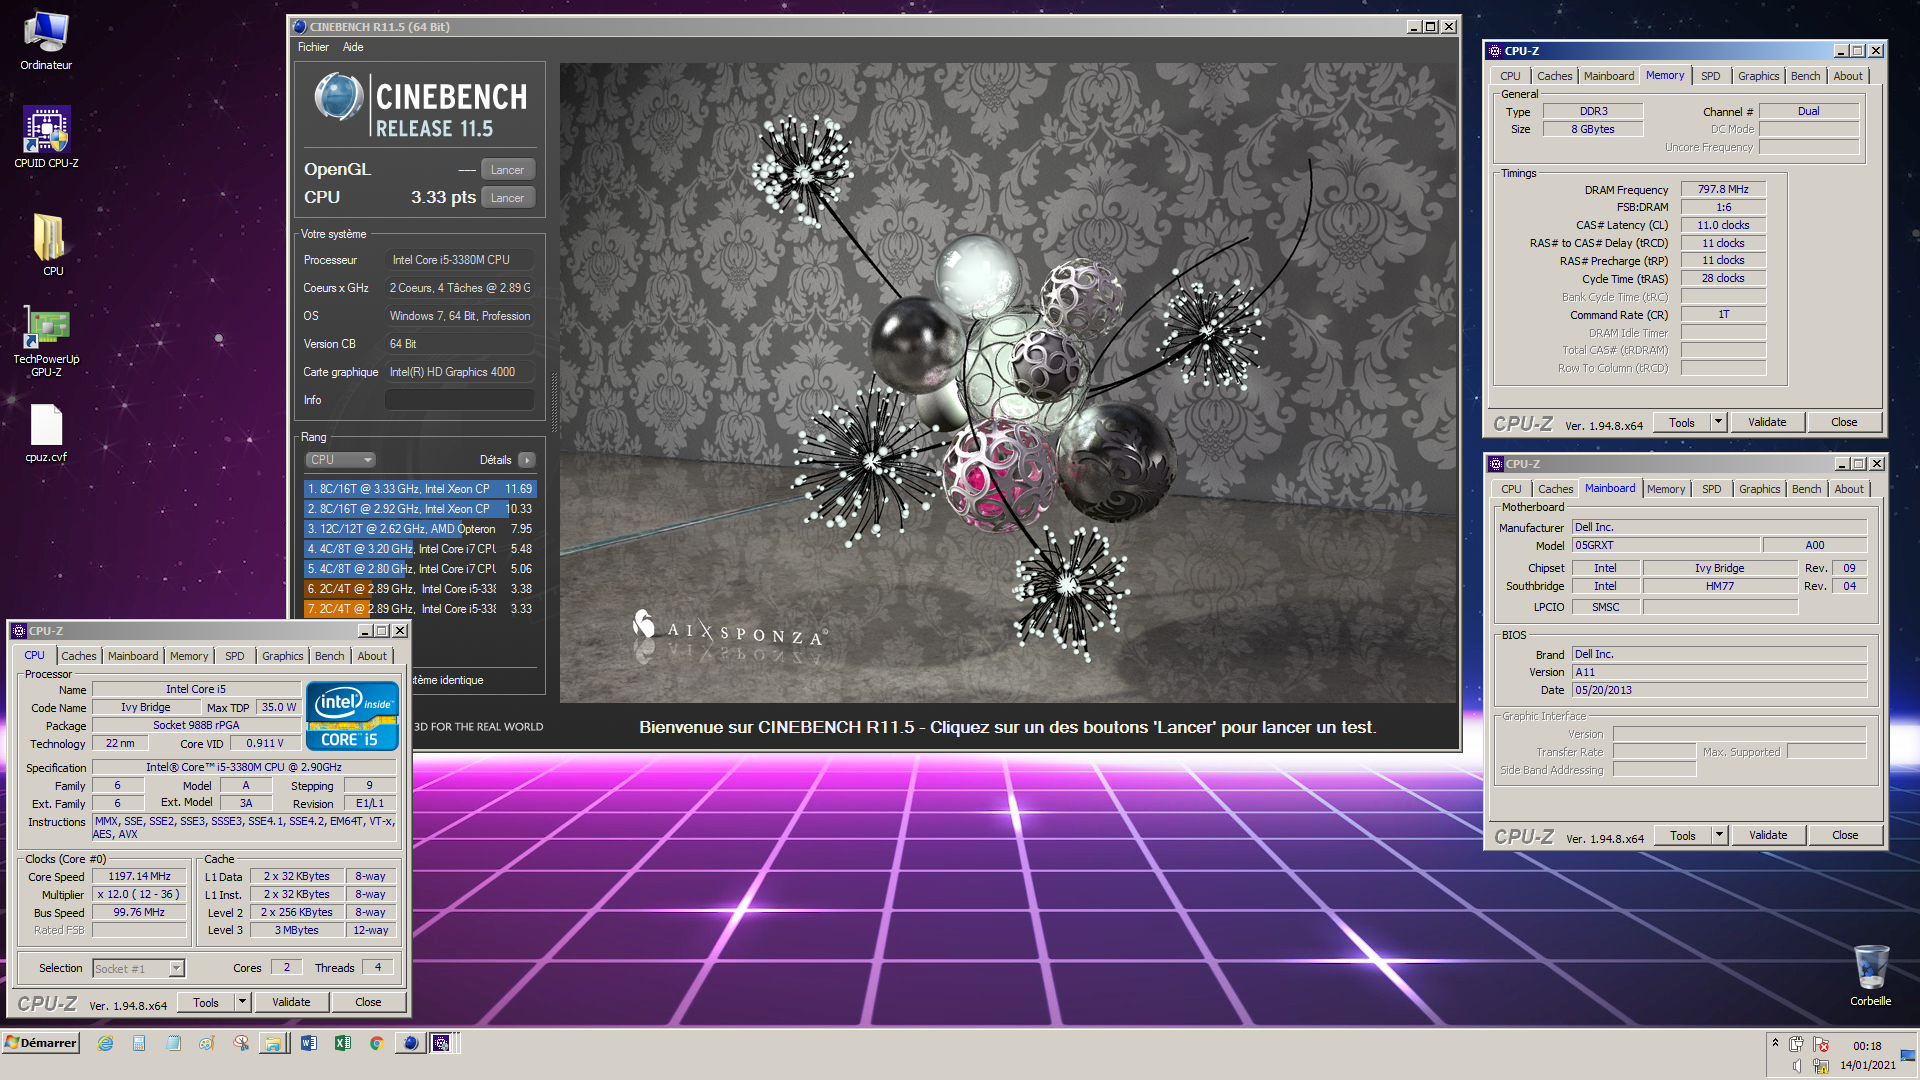Open Graphics tab in the CPU-Z processor window

click(x=282, y=656)
